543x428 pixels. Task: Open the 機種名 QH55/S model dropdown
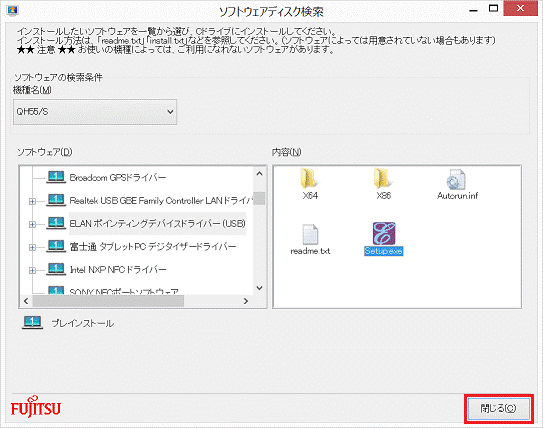pos(95,112)
